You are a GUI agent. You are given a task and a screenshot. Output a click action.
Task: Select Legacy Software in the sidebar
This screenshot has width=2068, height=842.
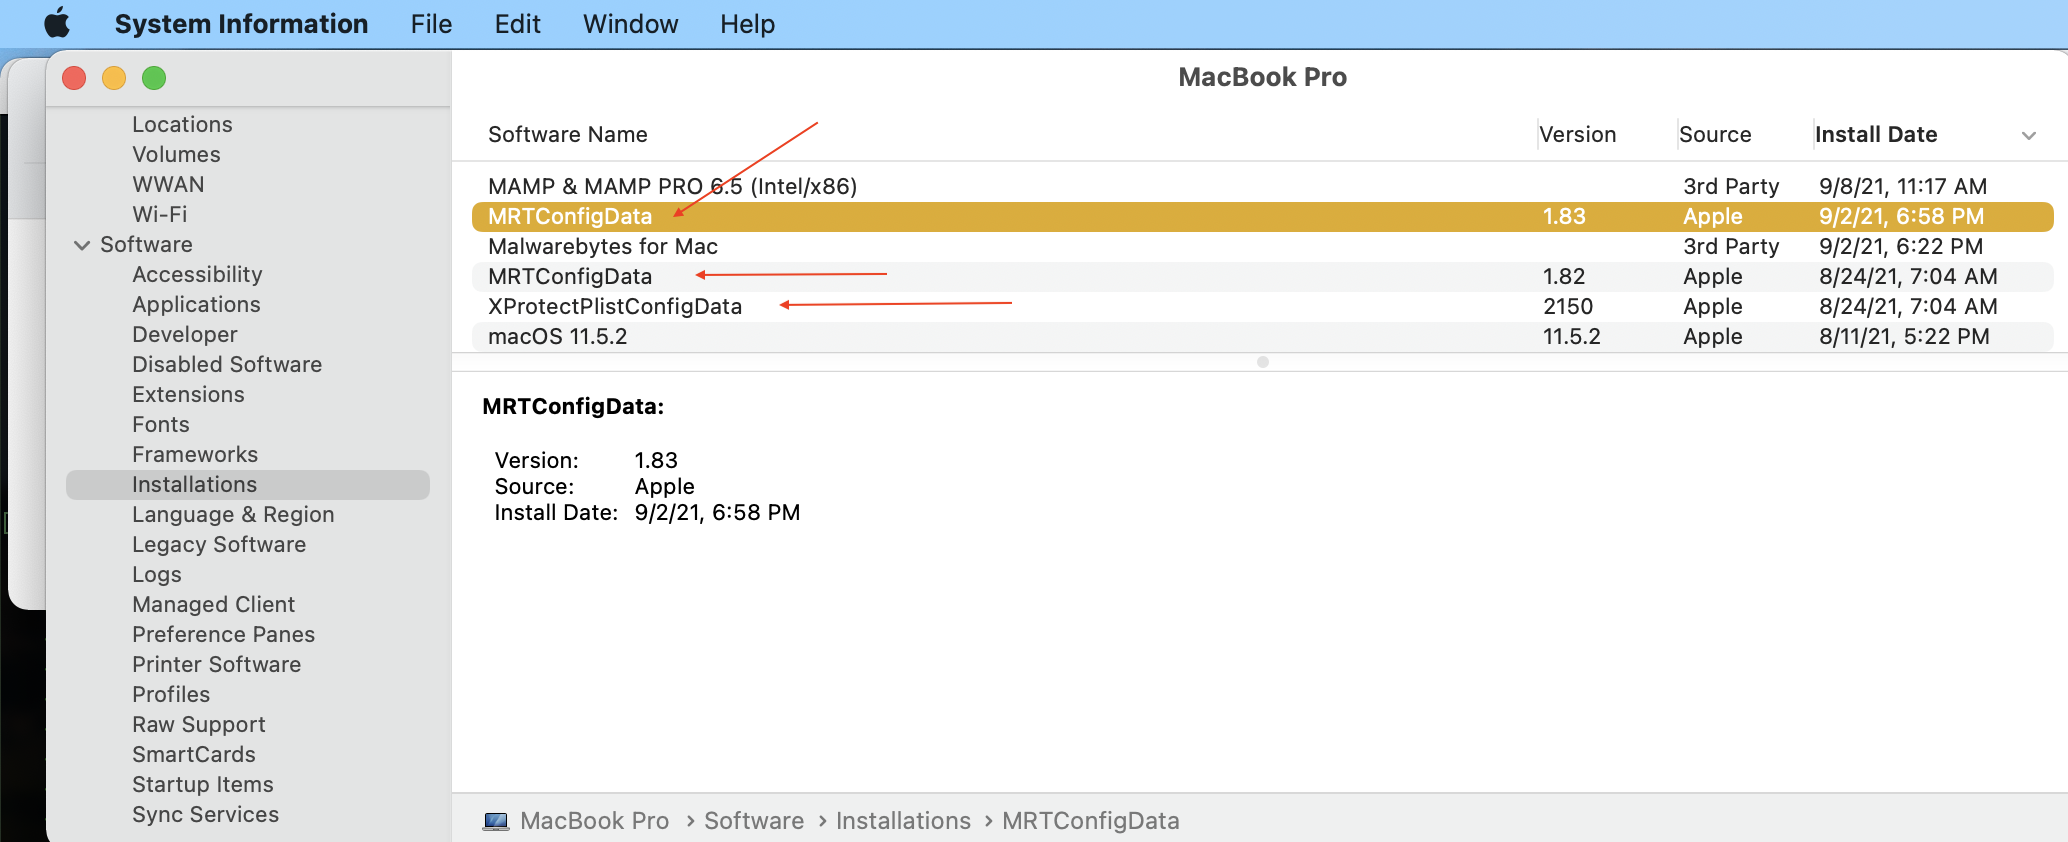[219, 544]
